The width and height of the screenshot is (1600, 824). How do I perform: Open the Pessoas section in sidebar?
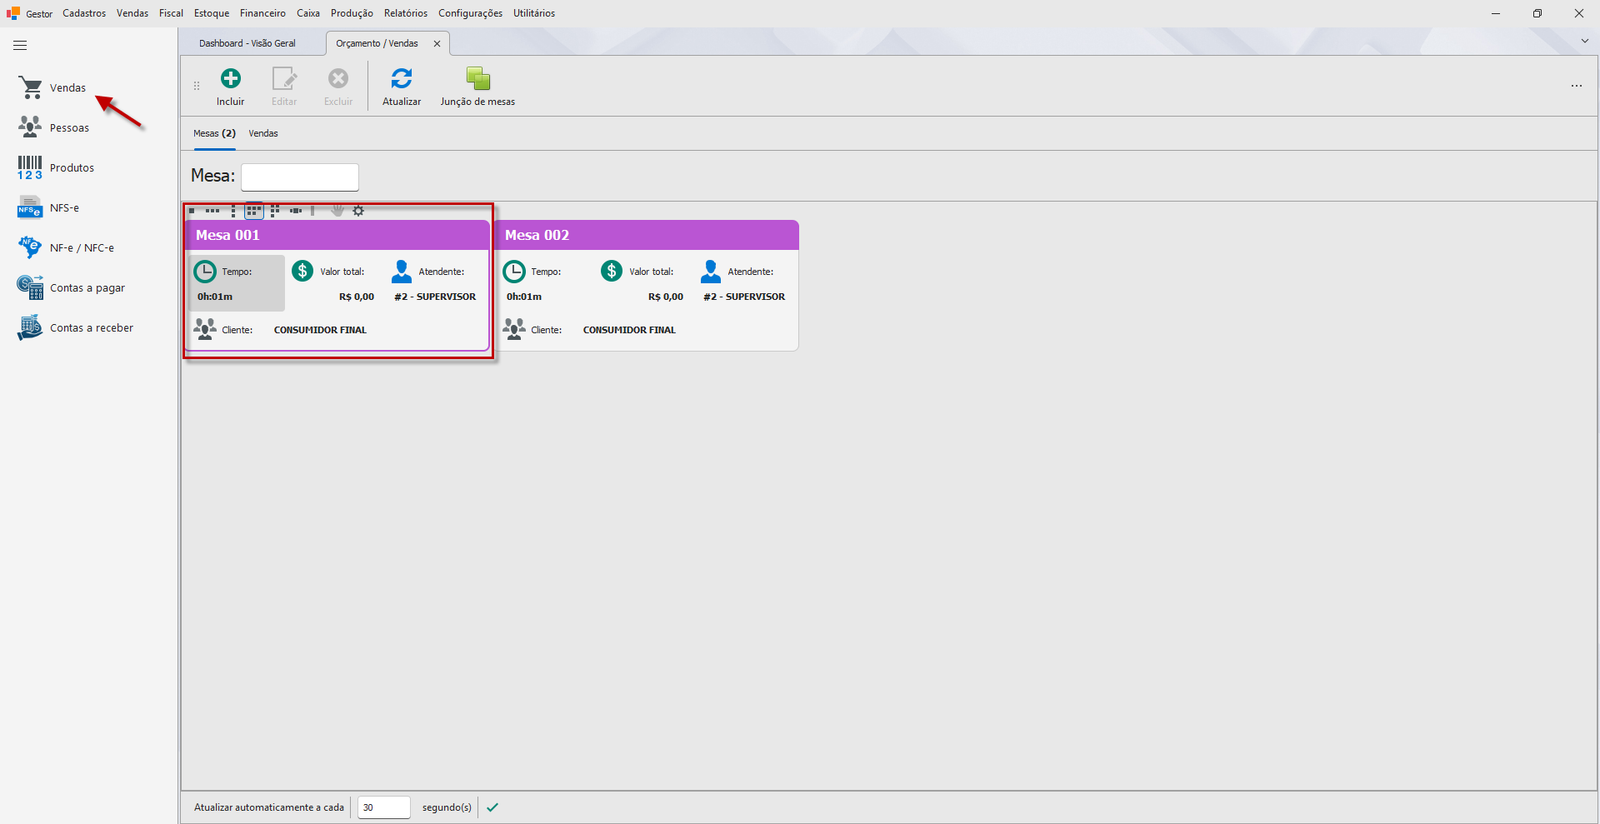[x=54, y=128]
